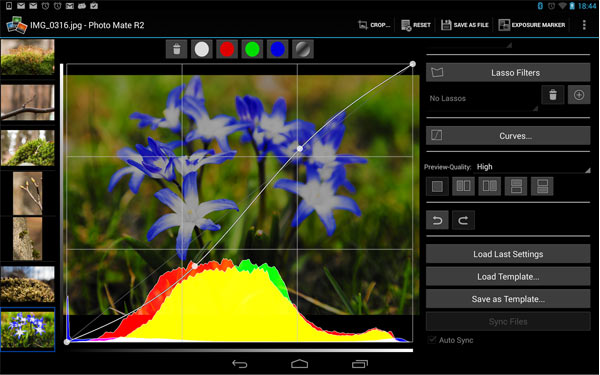Toggle the Exposure Marker
Image resolution: width=600 pixels, height=375 pixels.
coord(532,25)
